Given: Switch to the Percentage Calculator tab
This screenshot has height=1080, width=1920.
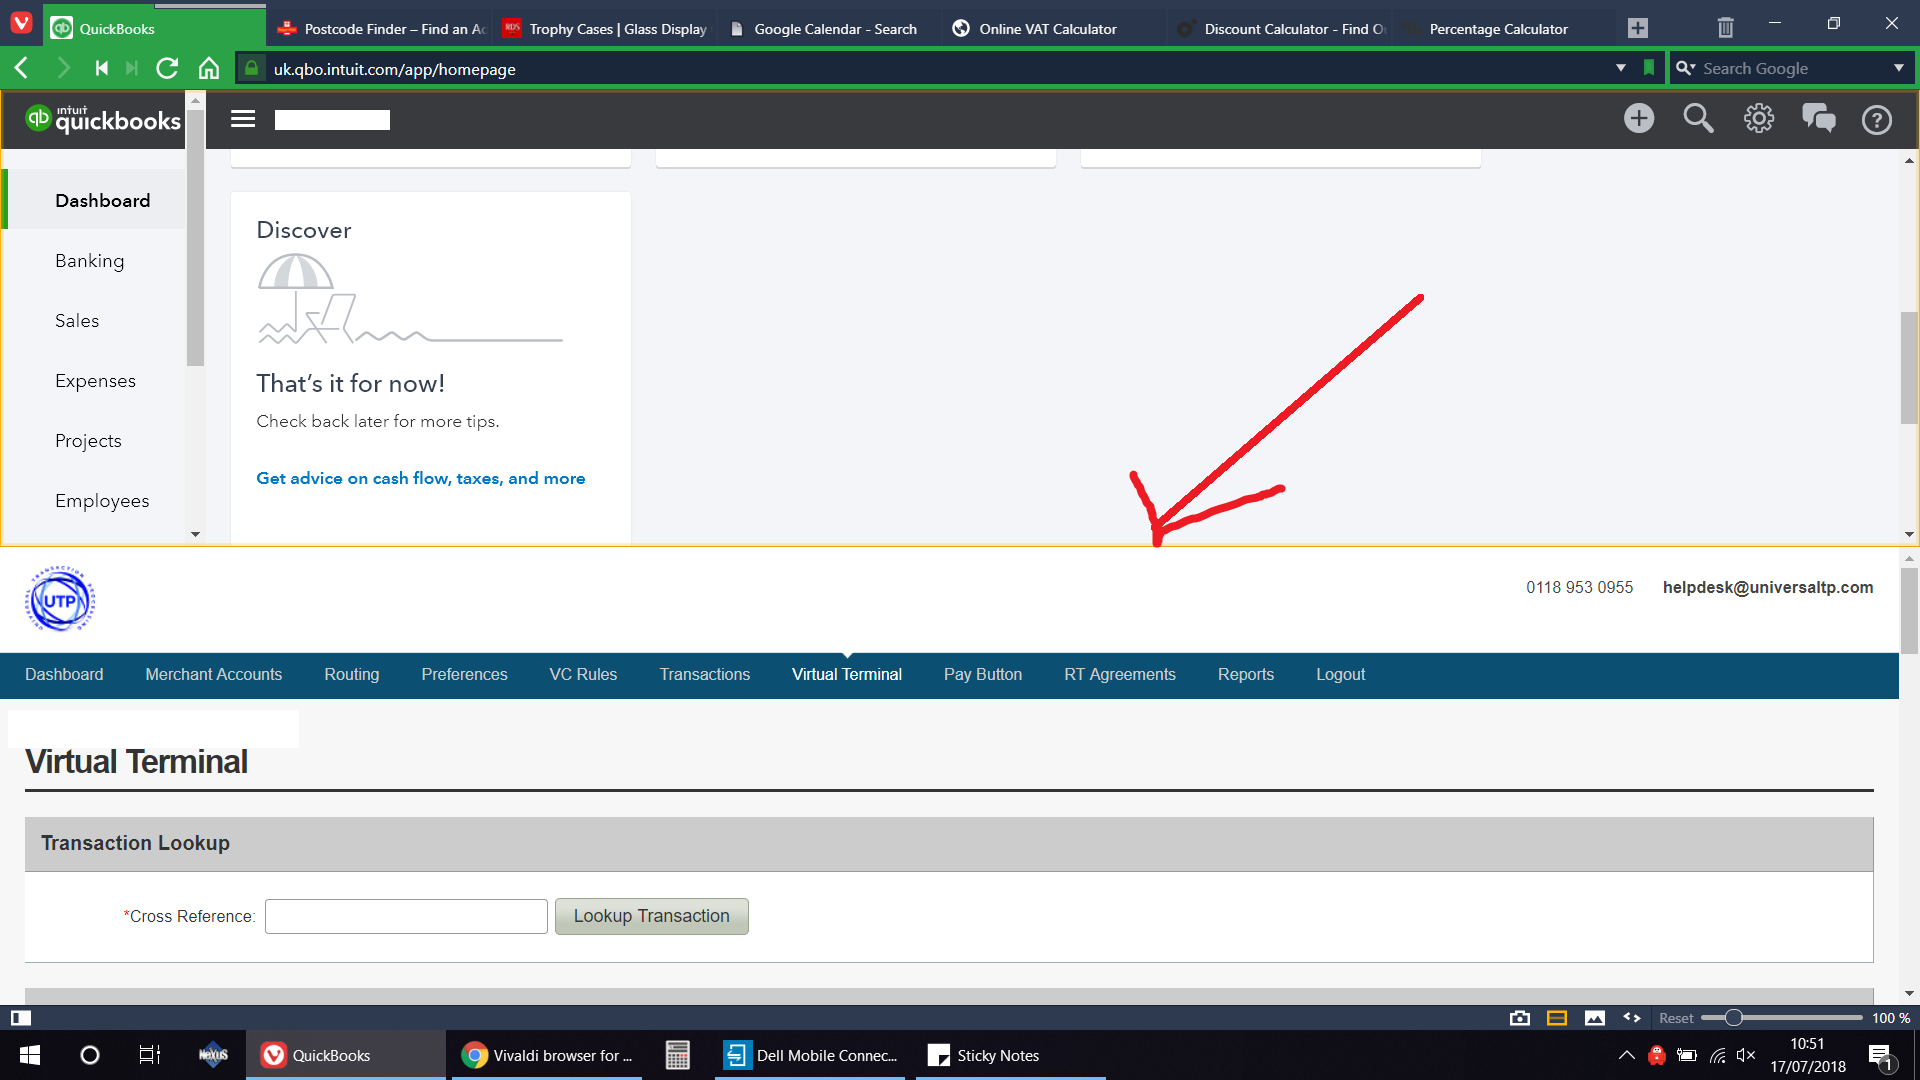Looking at the screenshot, I should click(x=1506, y=29).
